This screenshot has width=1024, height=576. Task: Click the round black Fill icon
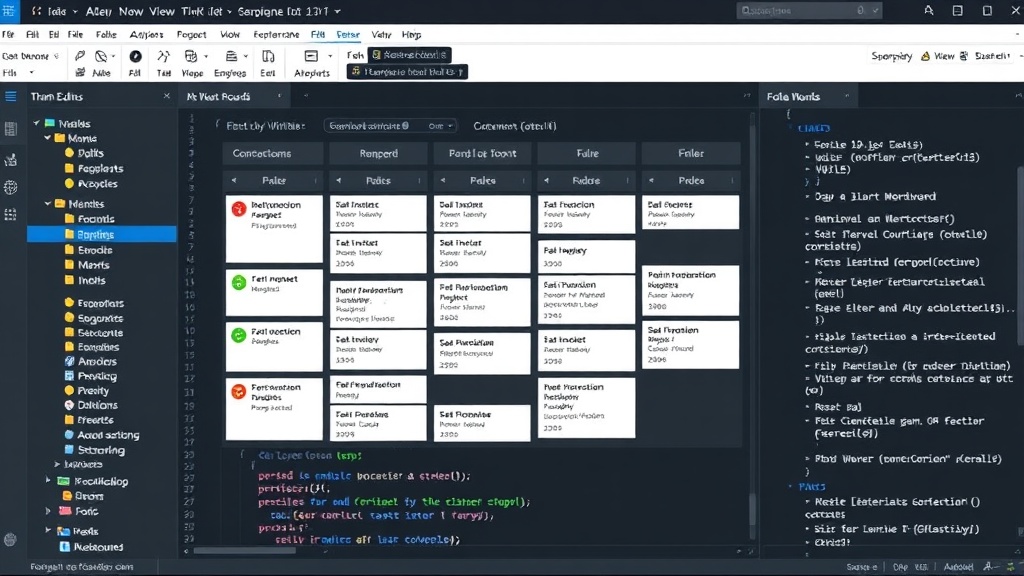pos(135,57)
